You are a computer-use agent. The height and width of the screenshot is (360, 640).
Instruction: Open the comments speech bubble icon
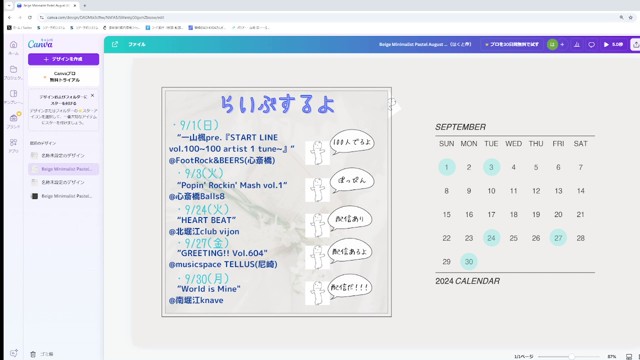point(591,44)
